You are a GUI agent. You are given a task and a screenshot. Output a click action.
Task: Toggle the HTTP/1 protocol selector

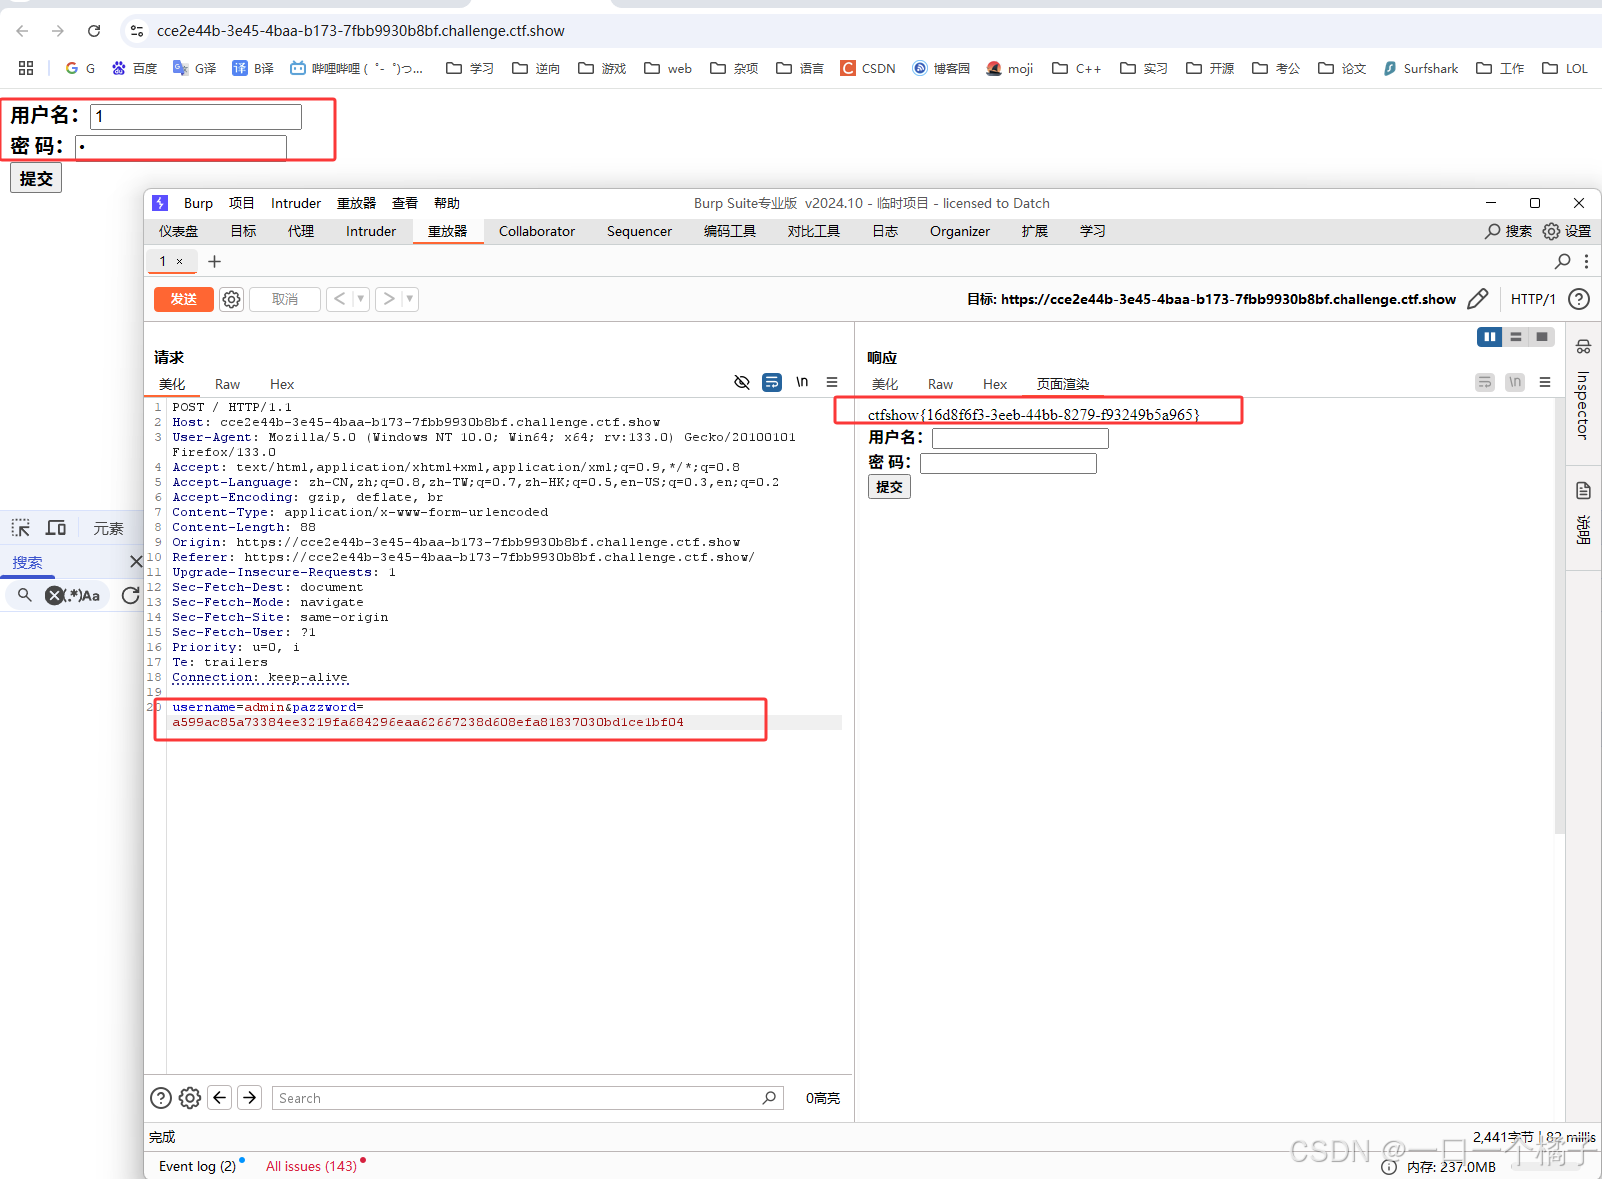[1533, 299]
